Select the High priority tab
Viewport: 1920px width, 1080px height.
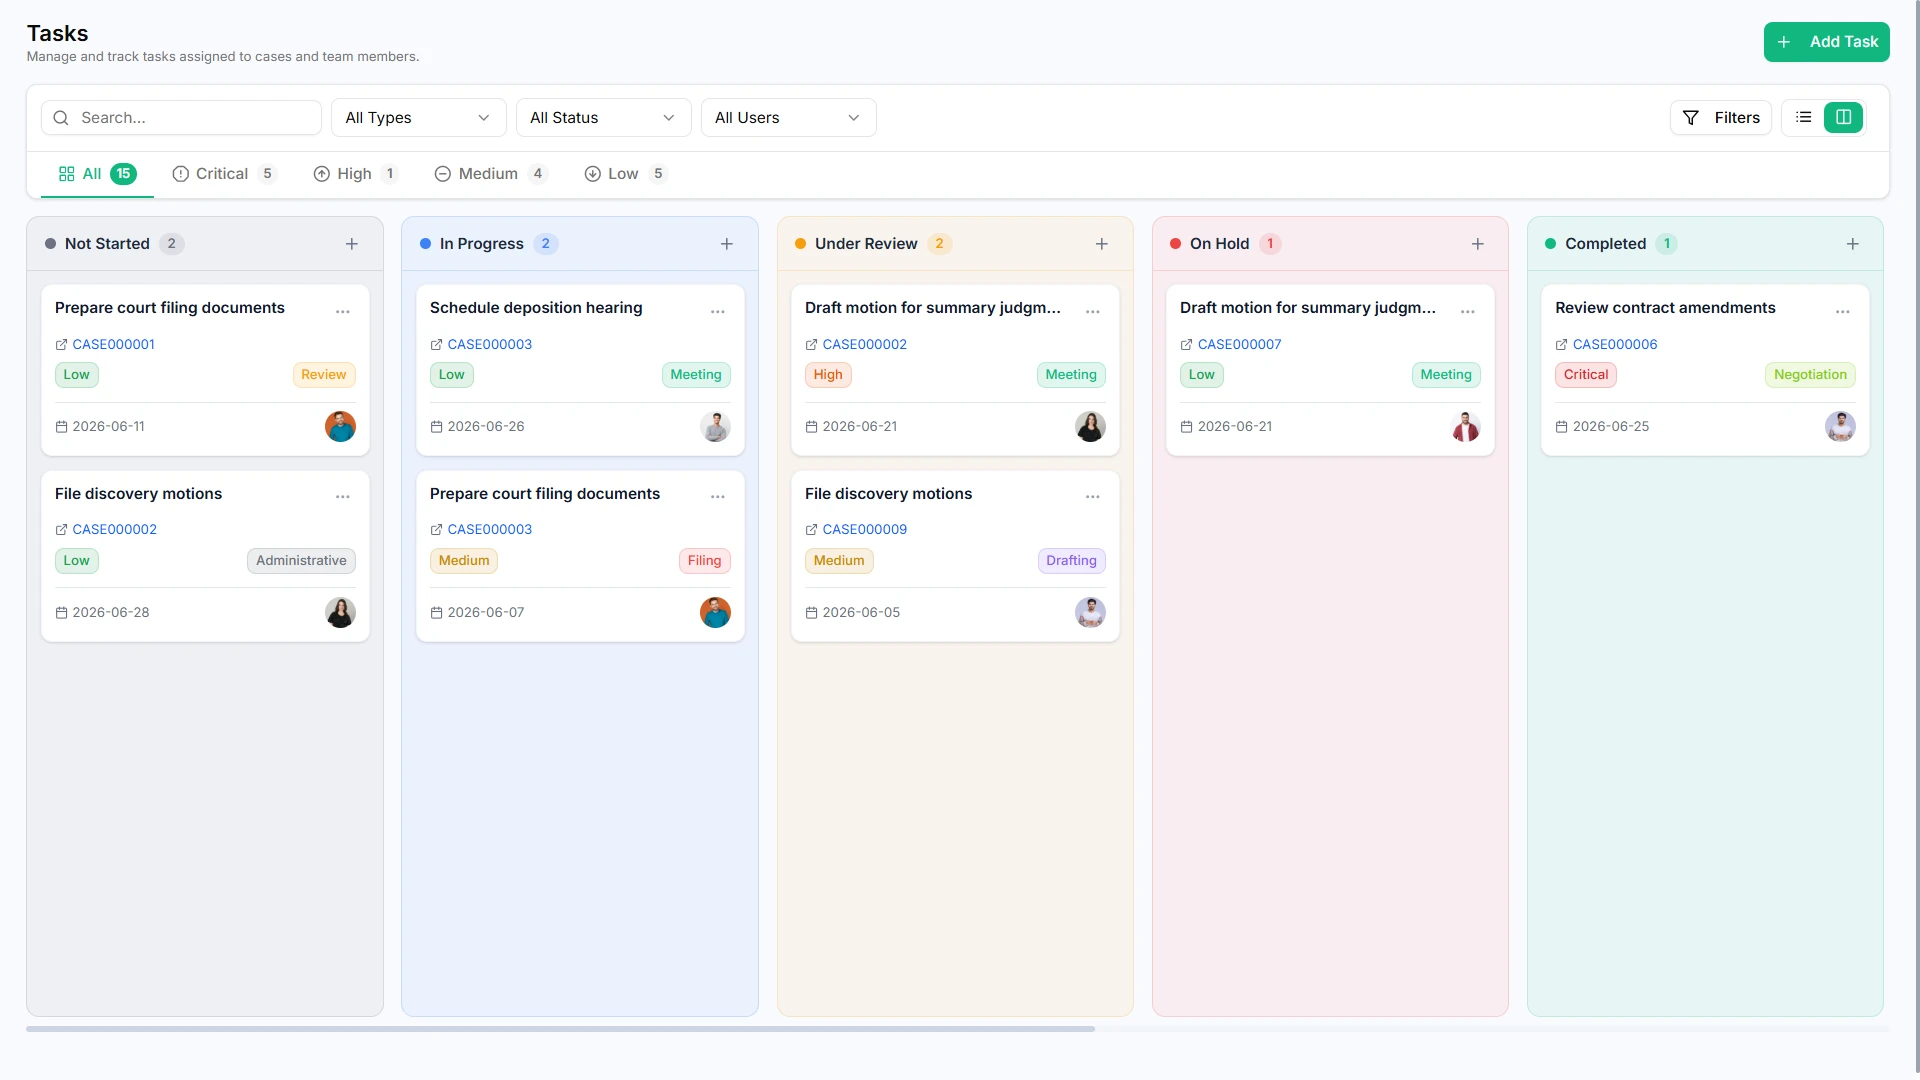click(356, 174)
